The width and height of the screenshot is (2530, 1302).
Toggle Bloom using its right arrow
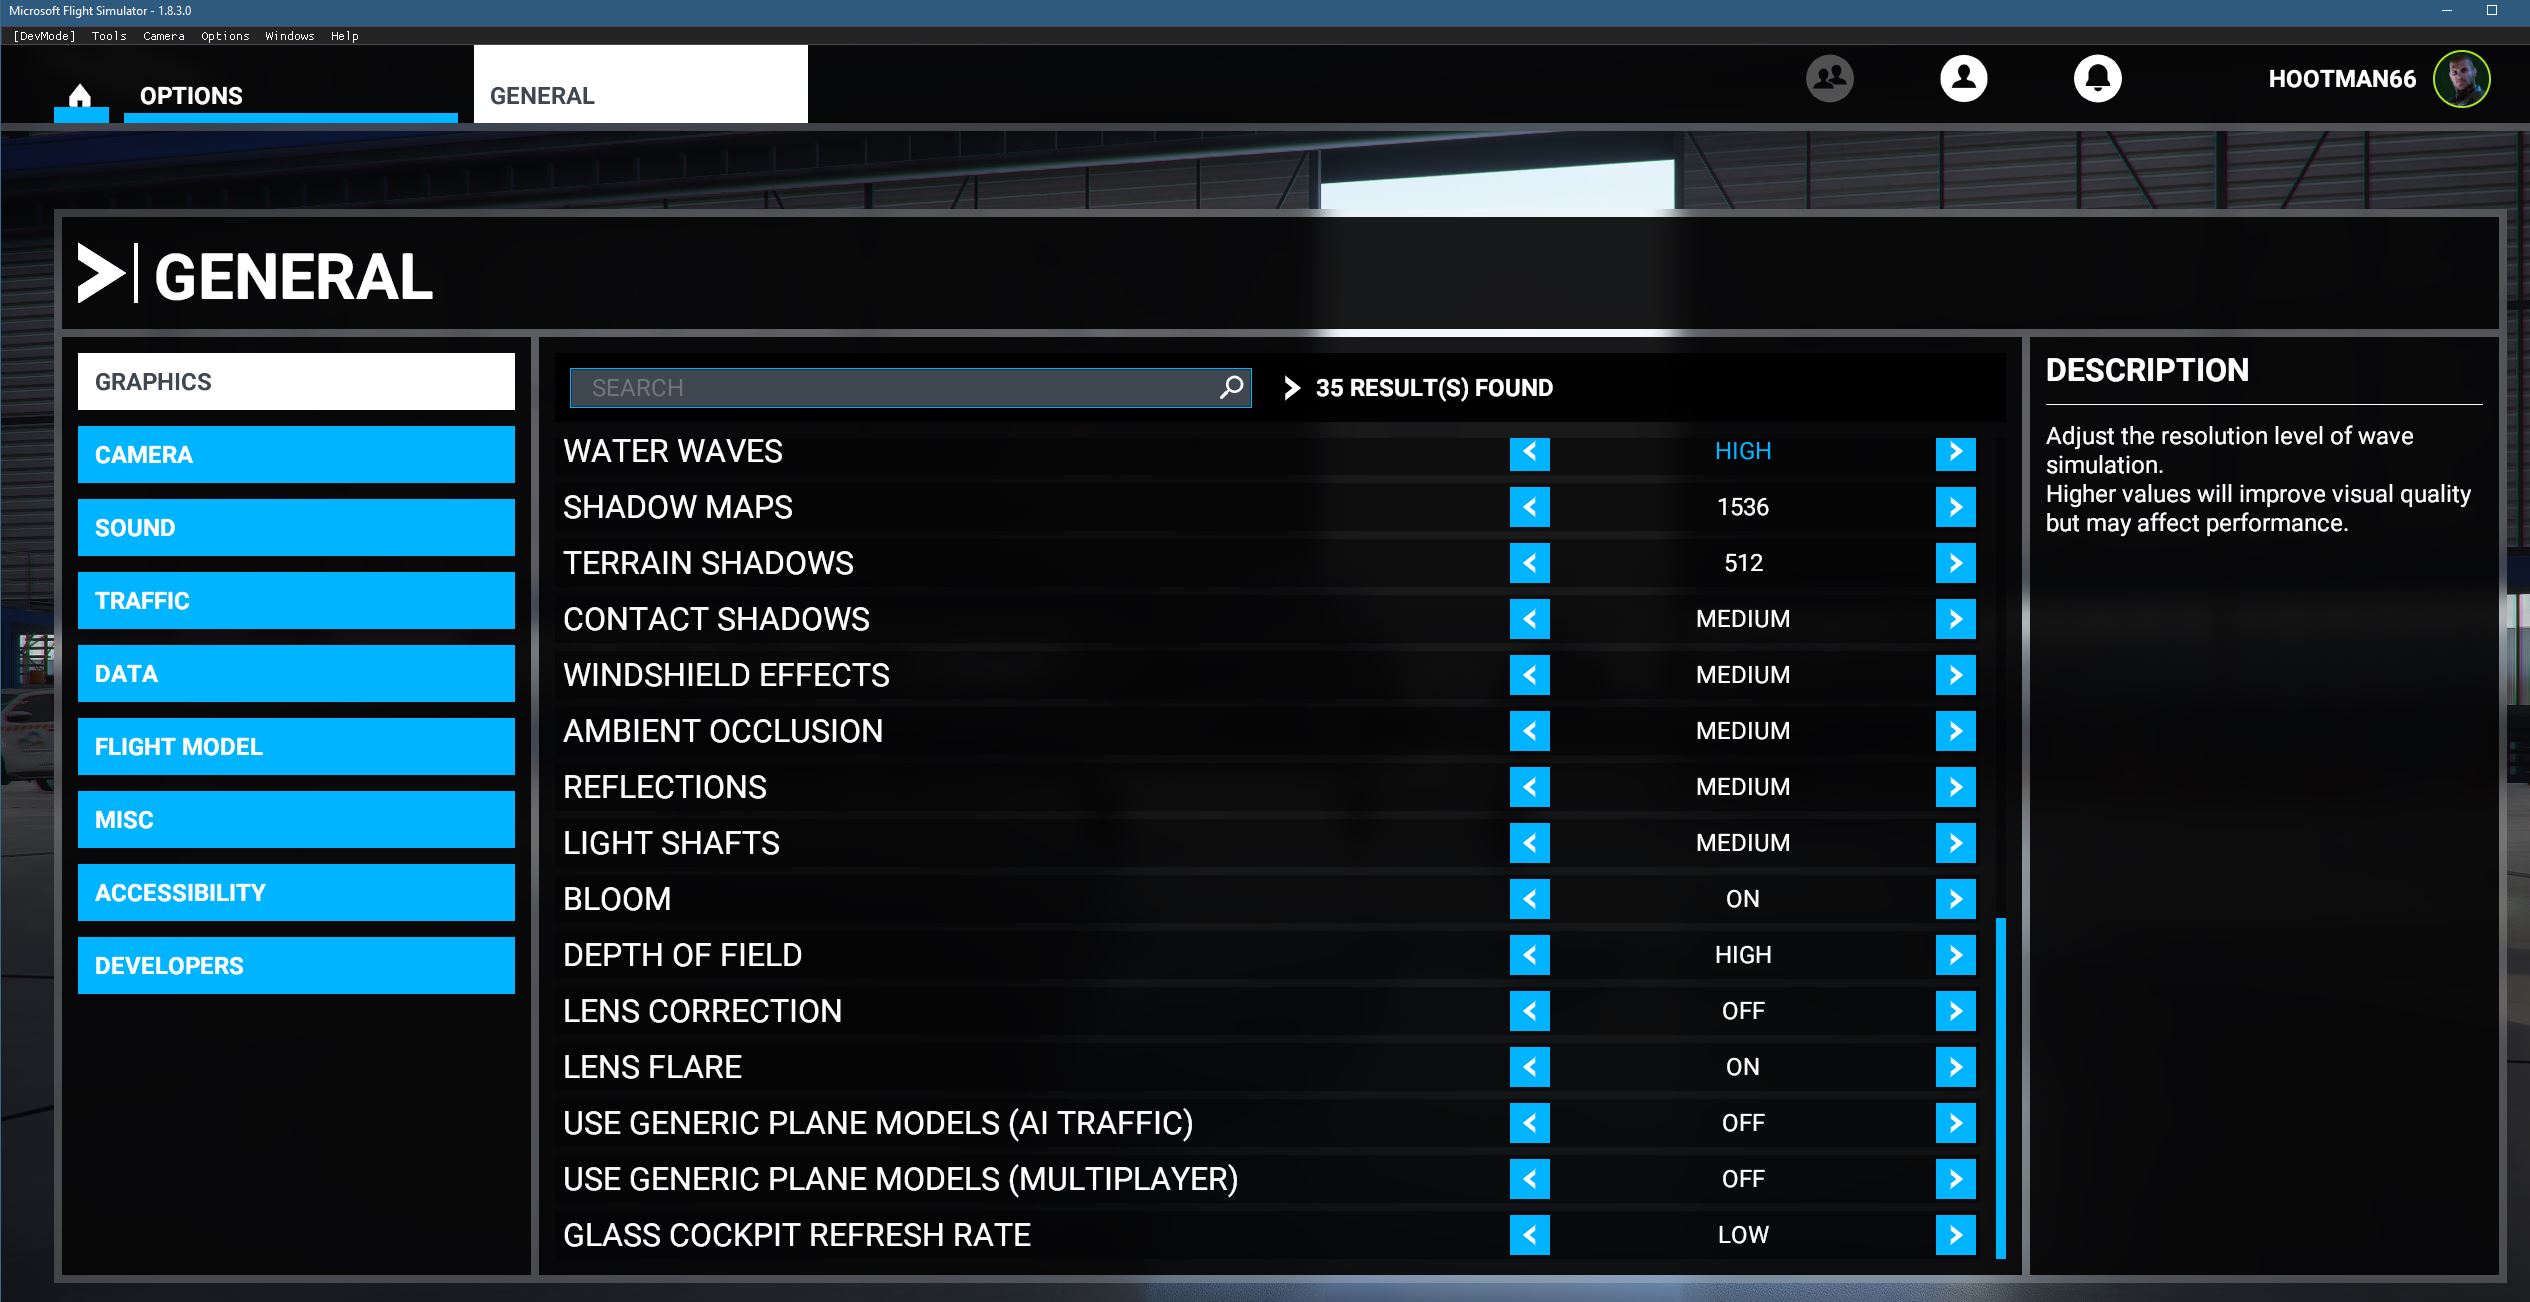[x=1955, y=900]
